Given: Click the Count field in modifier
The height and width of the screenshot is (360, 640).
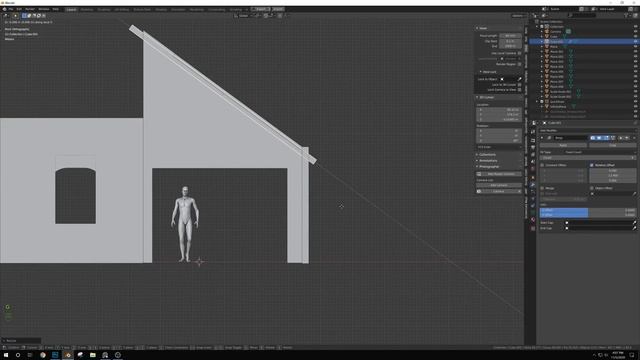Looking at the screenshot, I should click(x=587, y=158).
